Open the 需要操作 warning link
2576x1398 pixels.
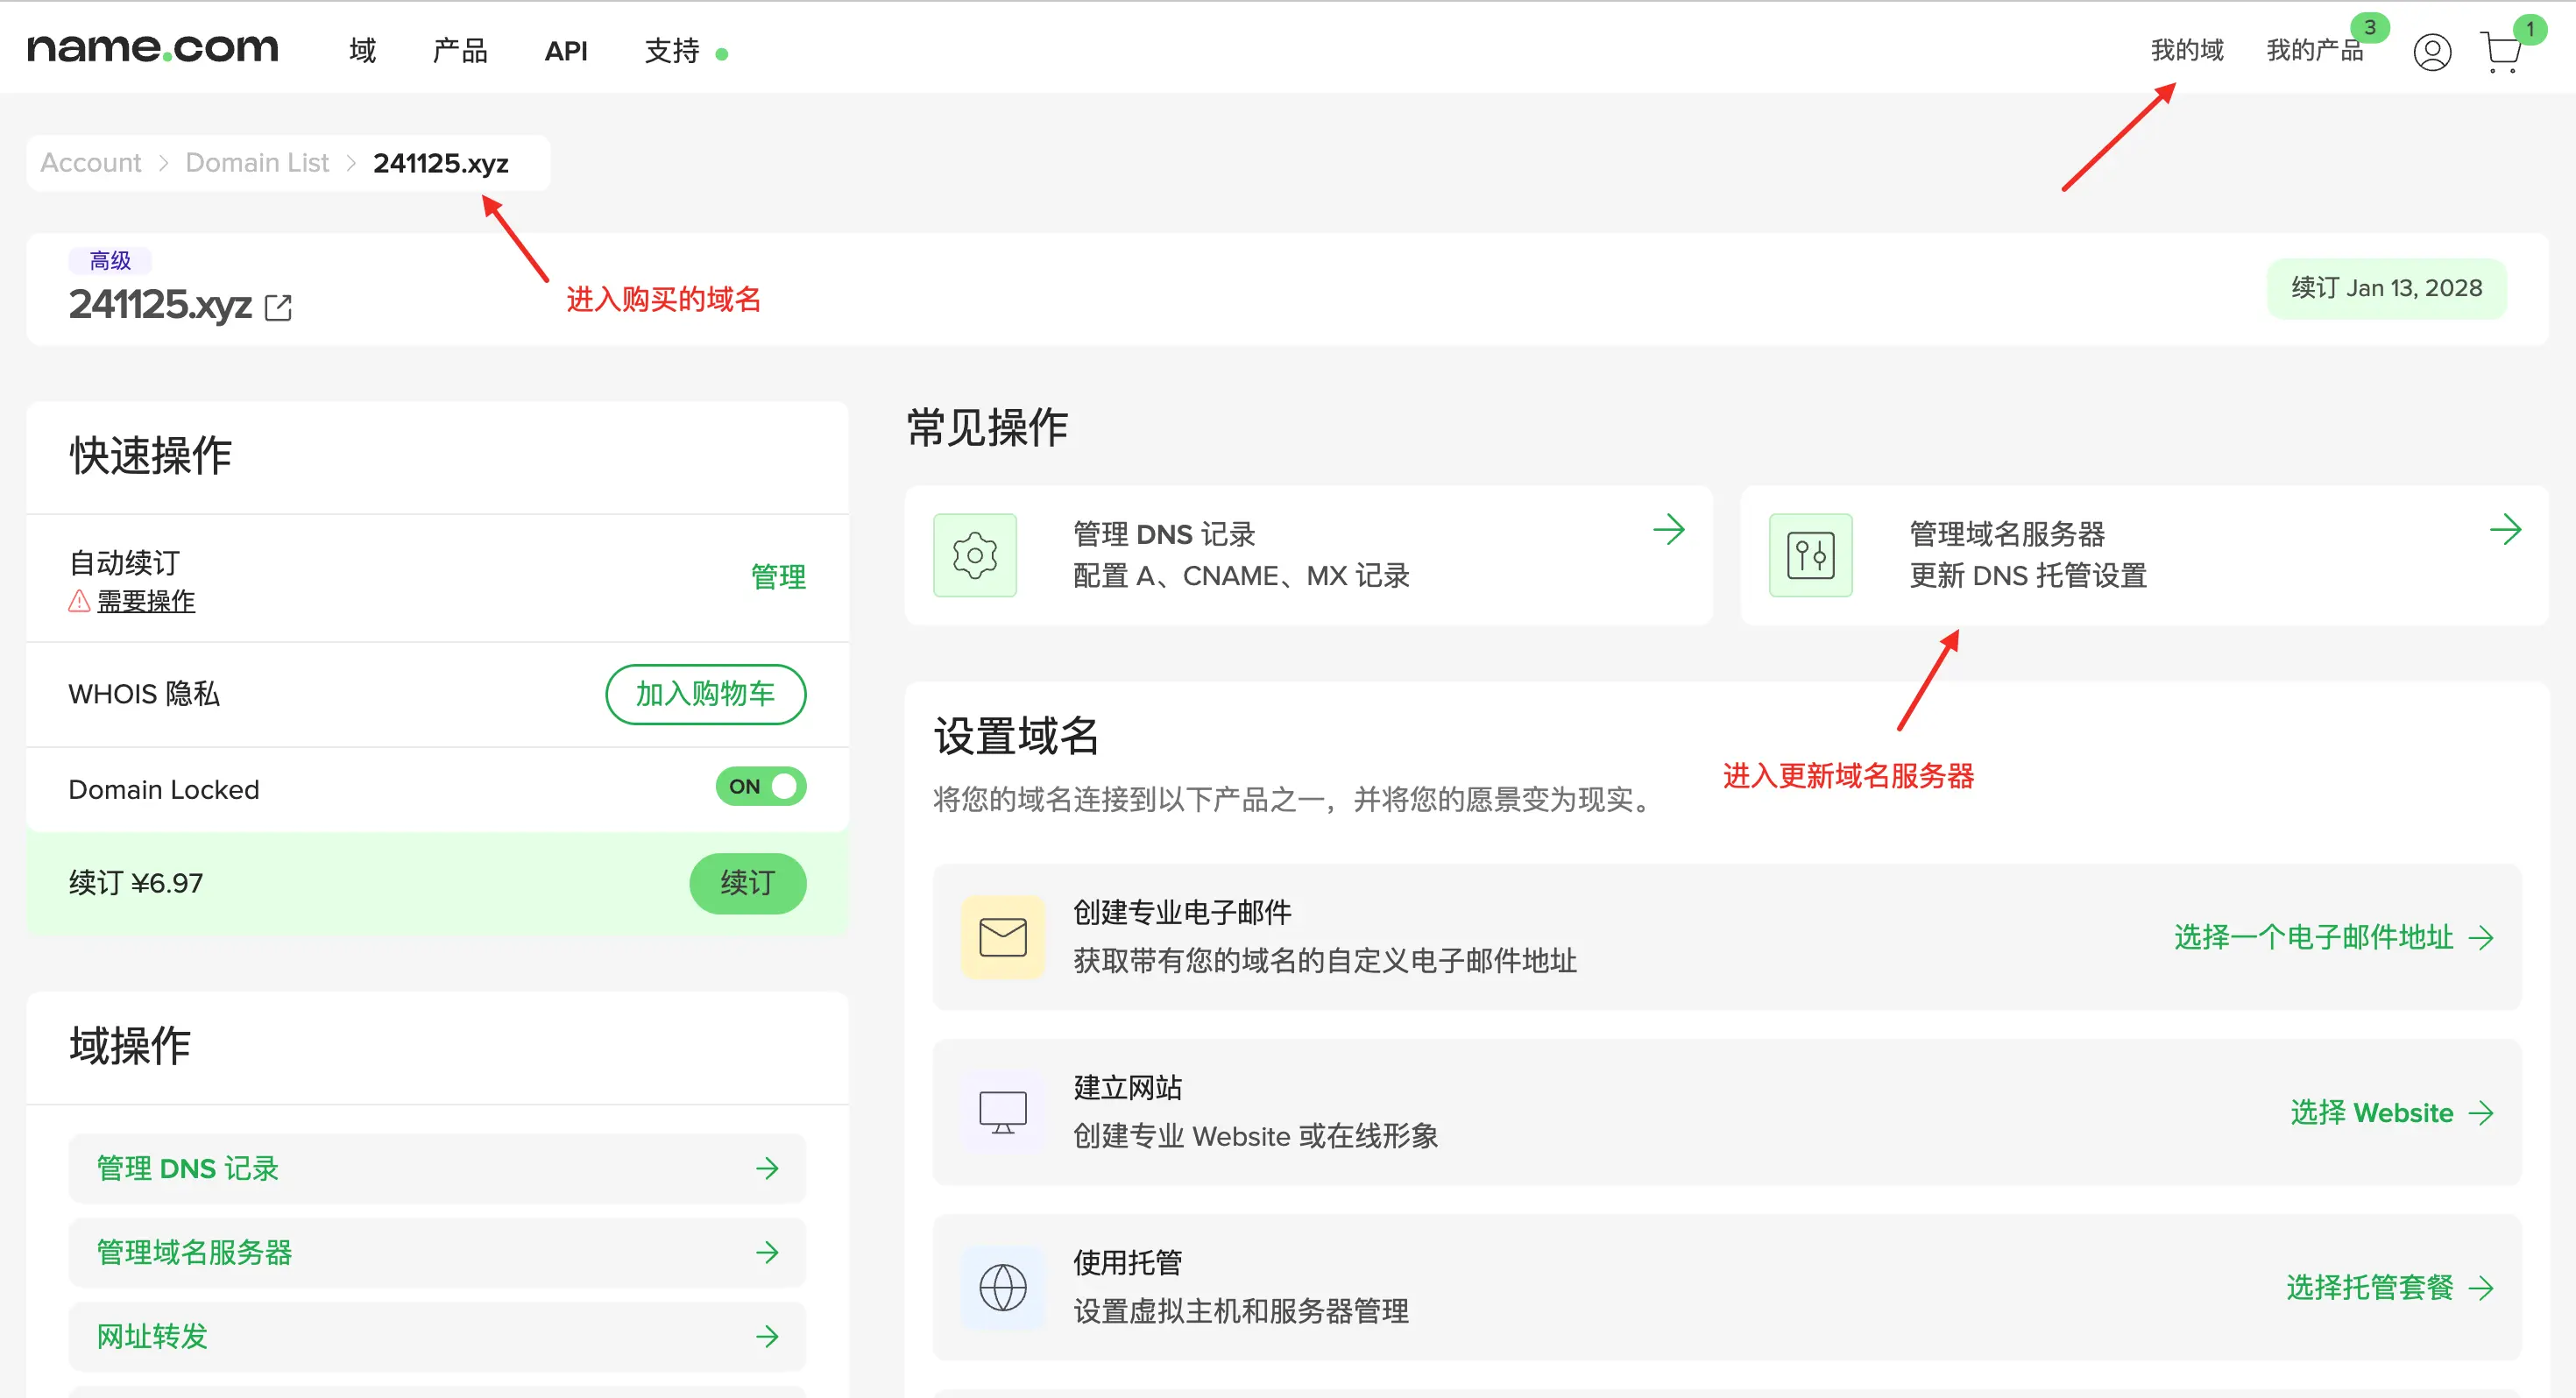(x=145, y=601)
